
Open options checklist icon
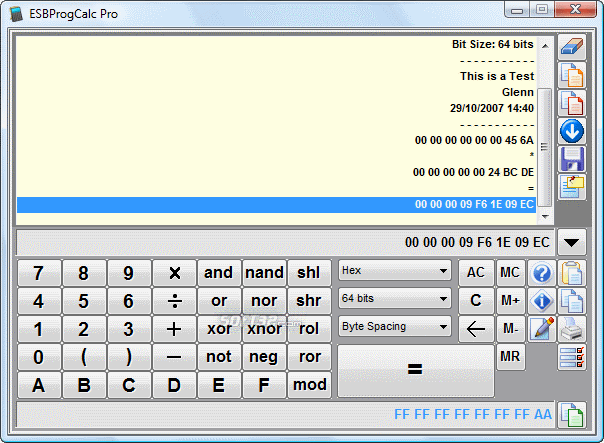tap(572, 357)
